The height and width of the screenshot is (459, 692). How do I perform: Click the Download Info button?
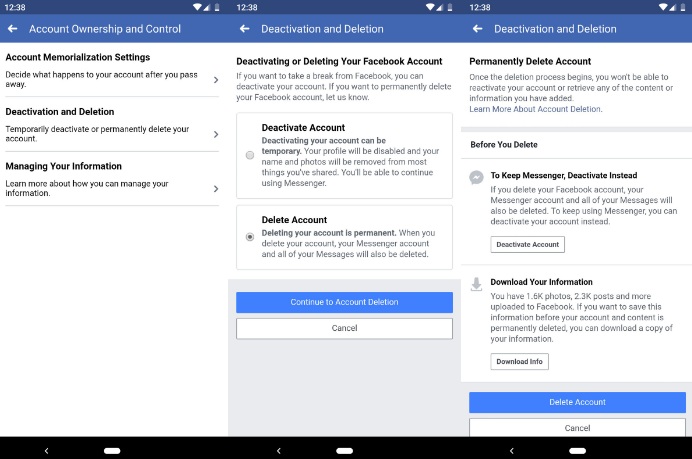519,361
